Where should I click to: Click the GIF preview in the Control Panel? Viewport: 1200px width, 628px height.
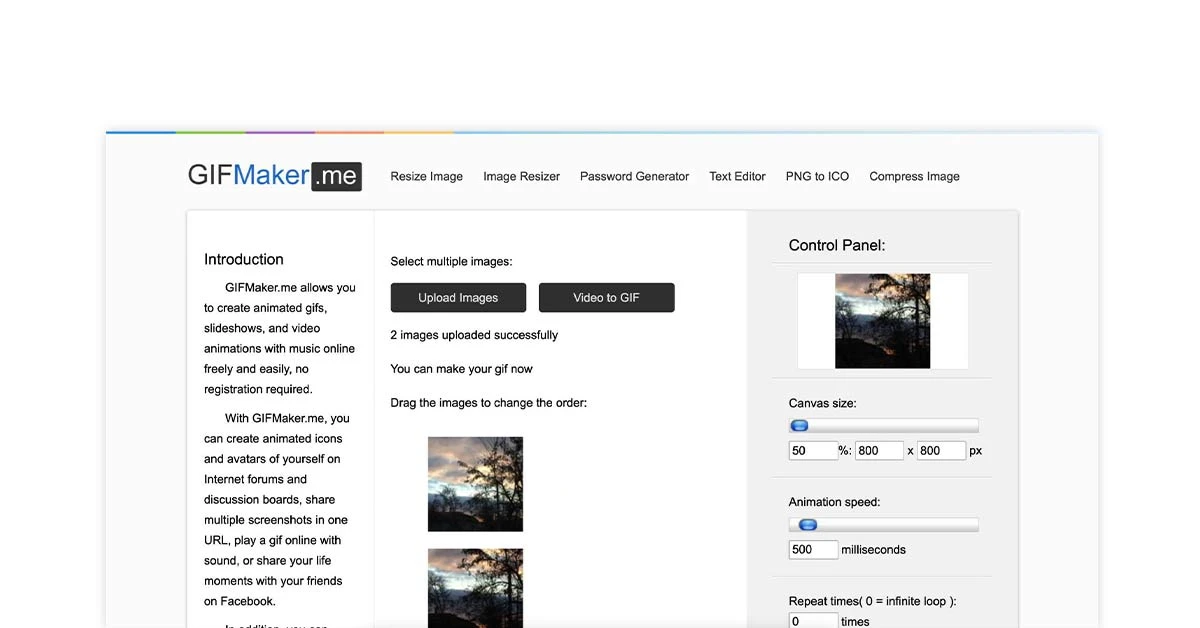pyautogui.click(x=883, y=320)
